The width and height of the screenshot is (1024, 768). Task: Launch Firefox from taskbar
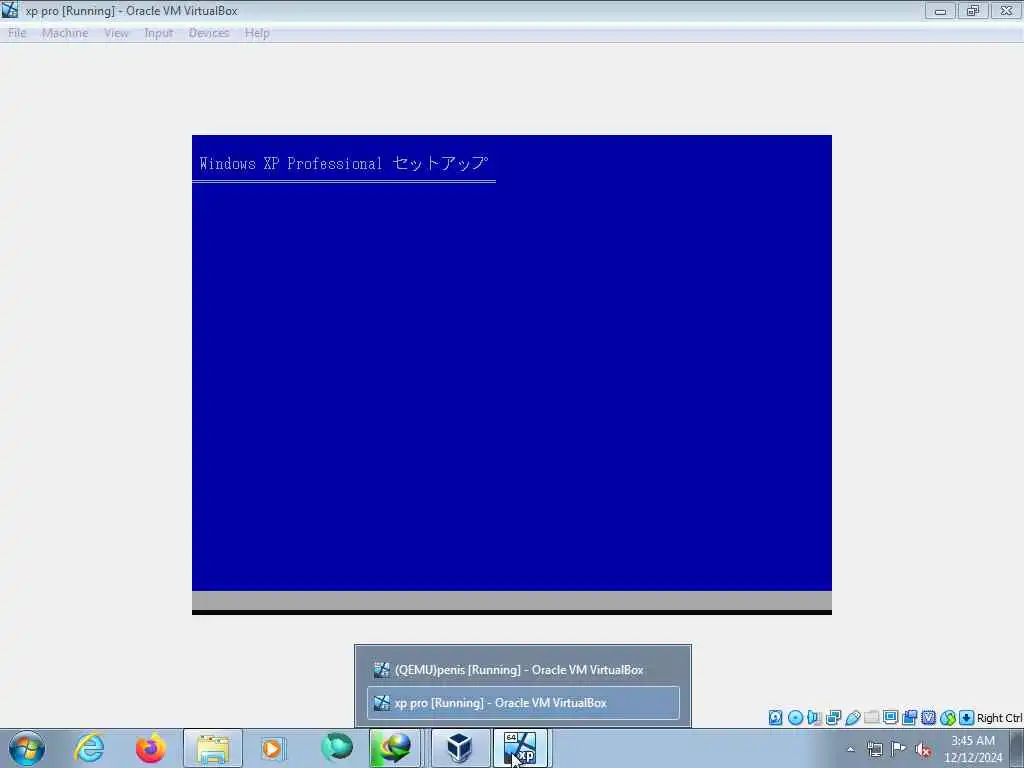pyautogui.click(x=150, y=748)
